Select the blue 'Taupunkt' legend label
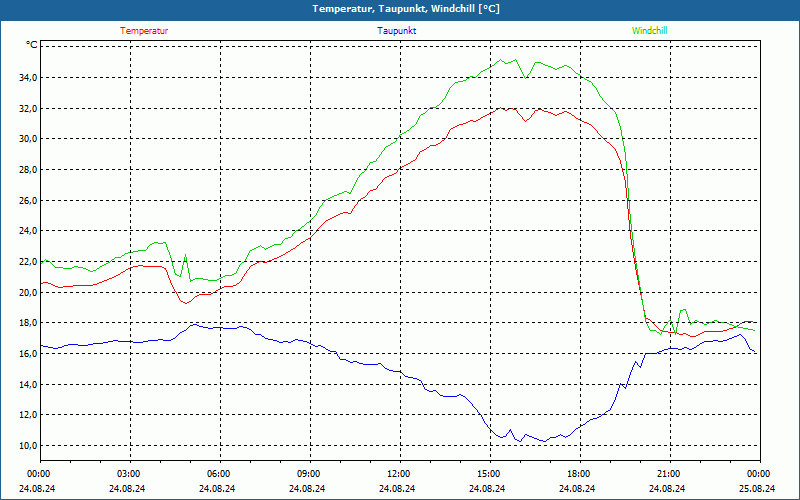This screenshot has height=500, width=800. pyautogui.click(x=396, y=31)
